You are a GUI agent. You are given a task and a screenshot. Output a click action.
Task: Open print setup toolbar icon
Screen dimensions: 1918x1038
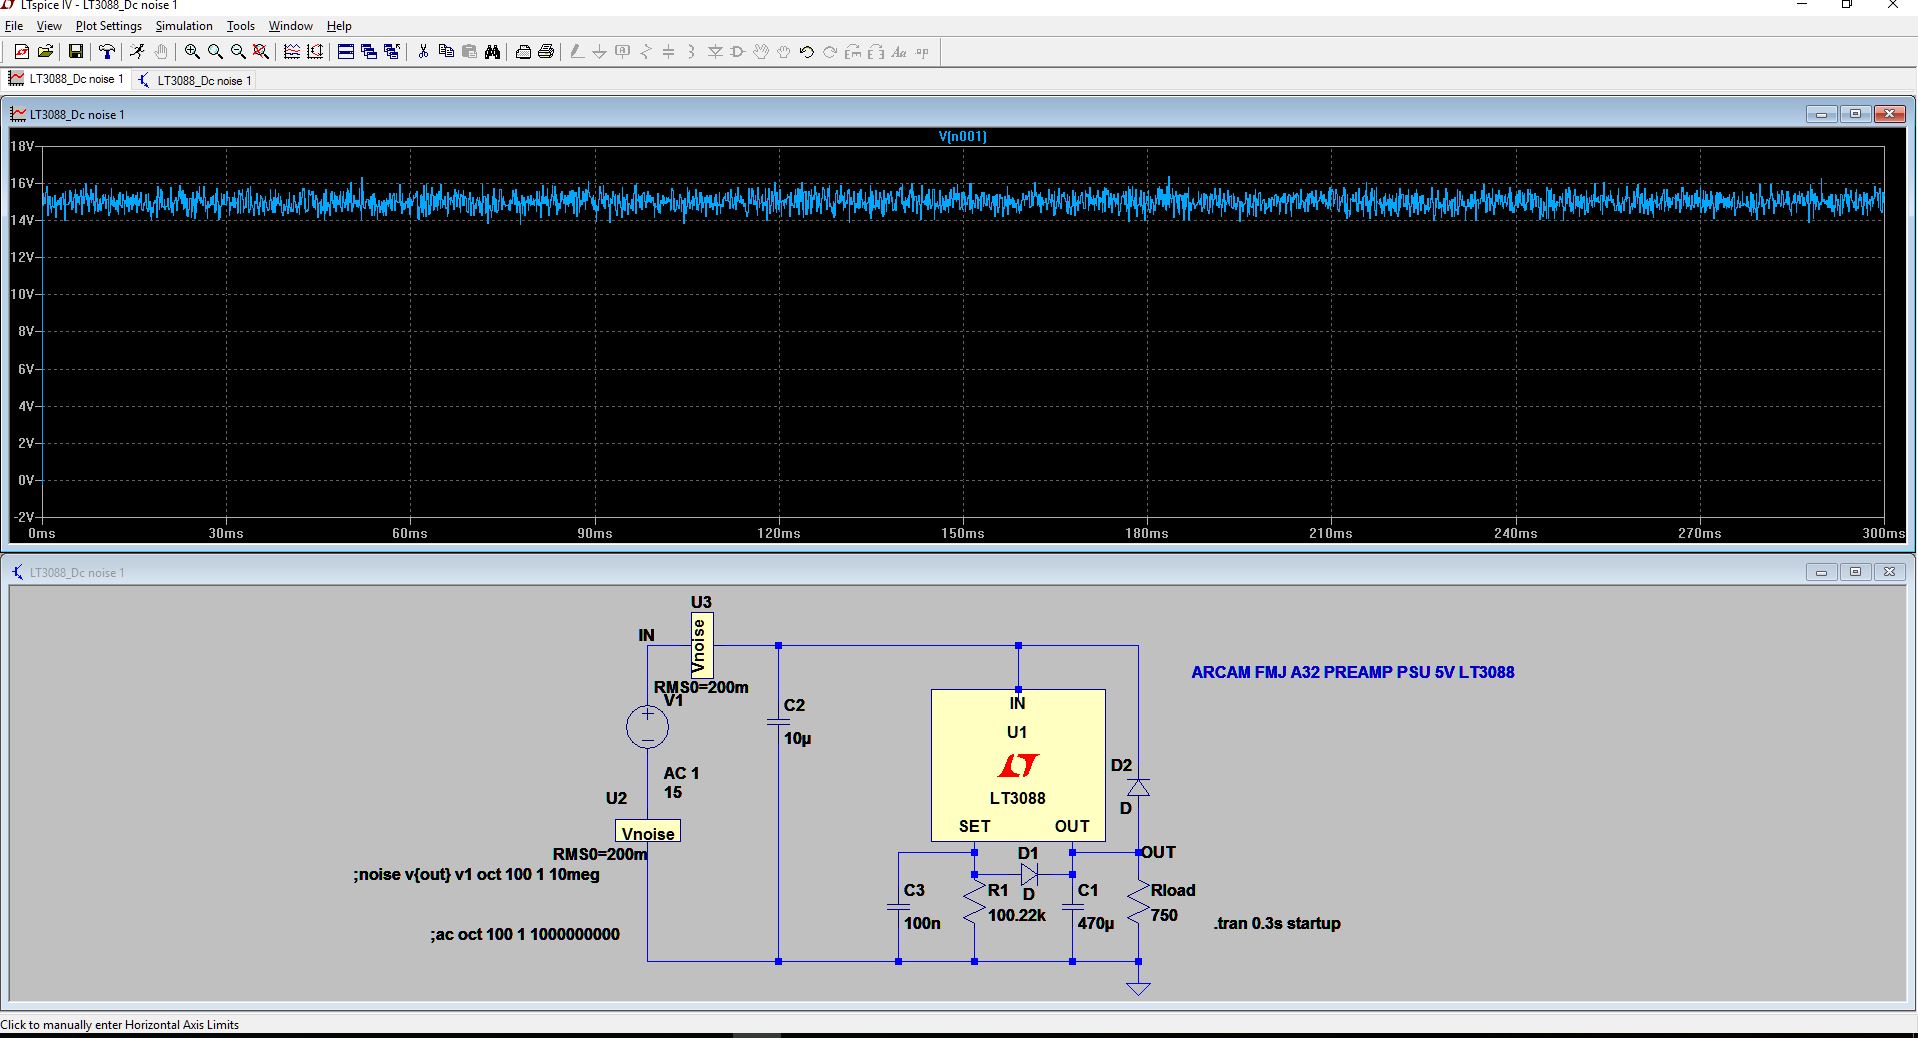click(523, 52)
